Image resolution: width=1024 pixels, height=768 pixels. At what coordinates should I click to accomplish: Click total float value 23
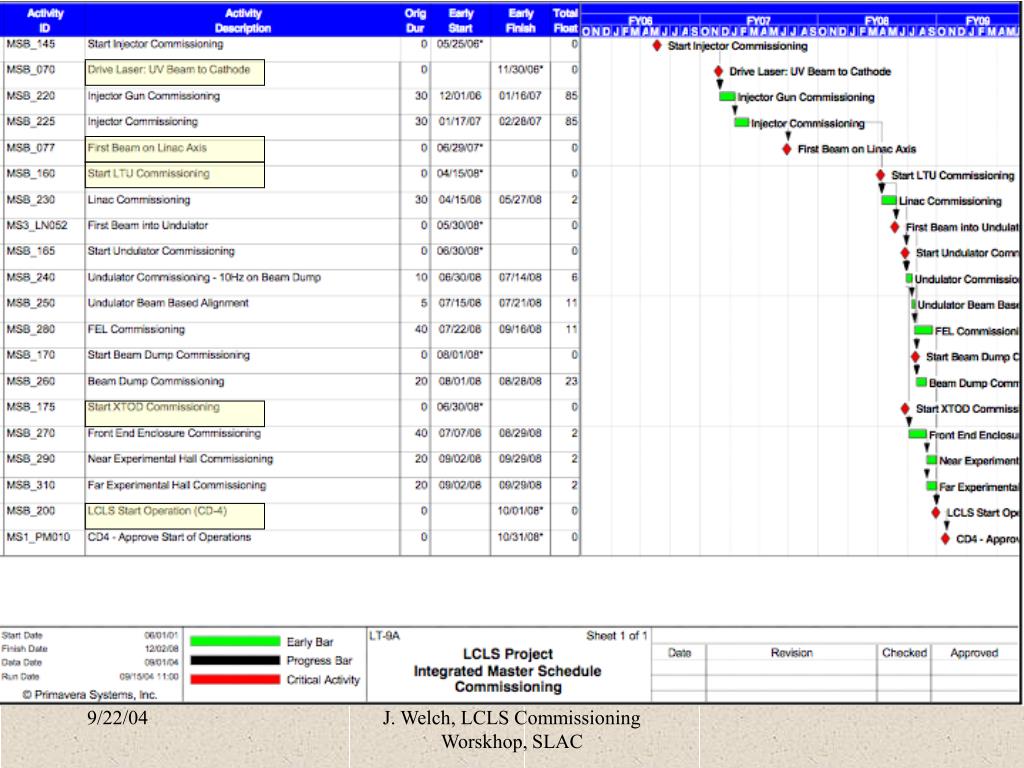[571, 381]
